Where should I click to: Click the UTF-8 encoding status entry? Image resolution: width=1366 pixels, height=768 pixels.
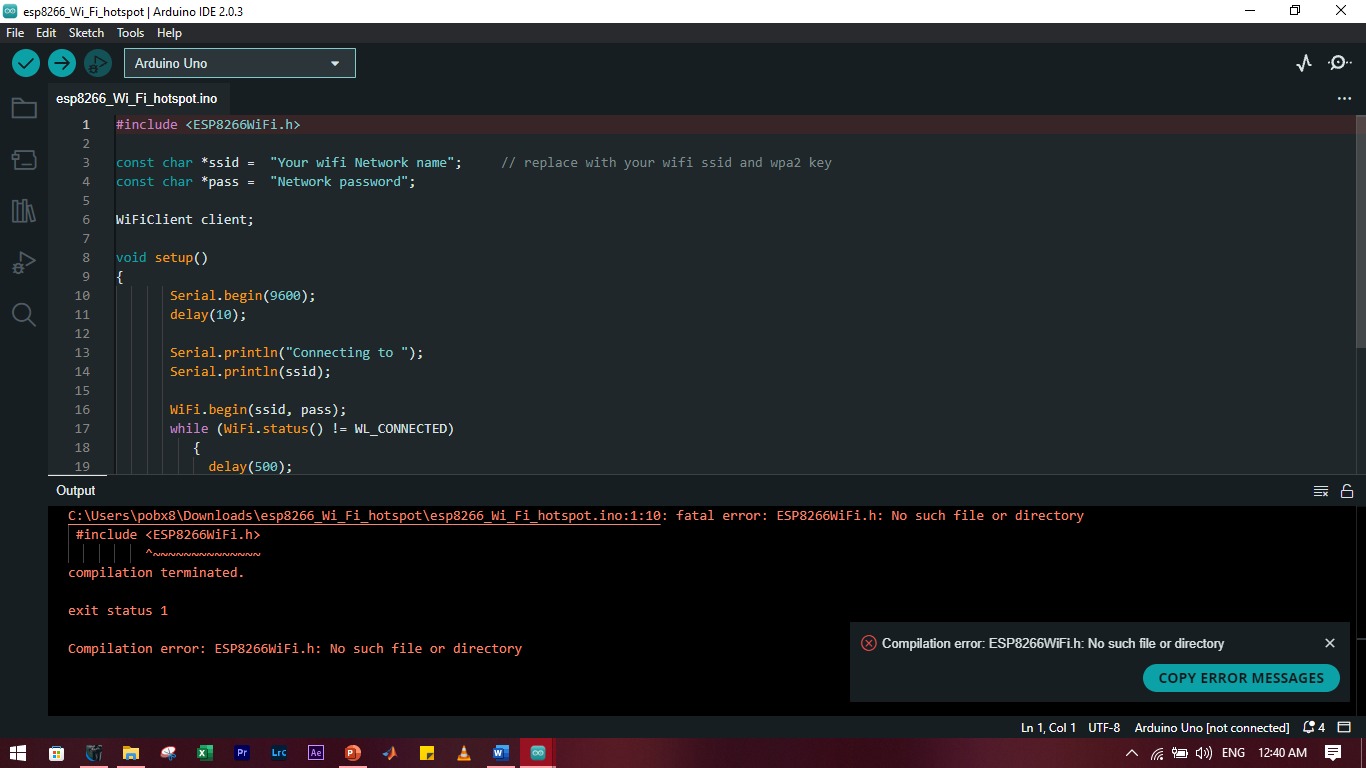[1104, 727]
